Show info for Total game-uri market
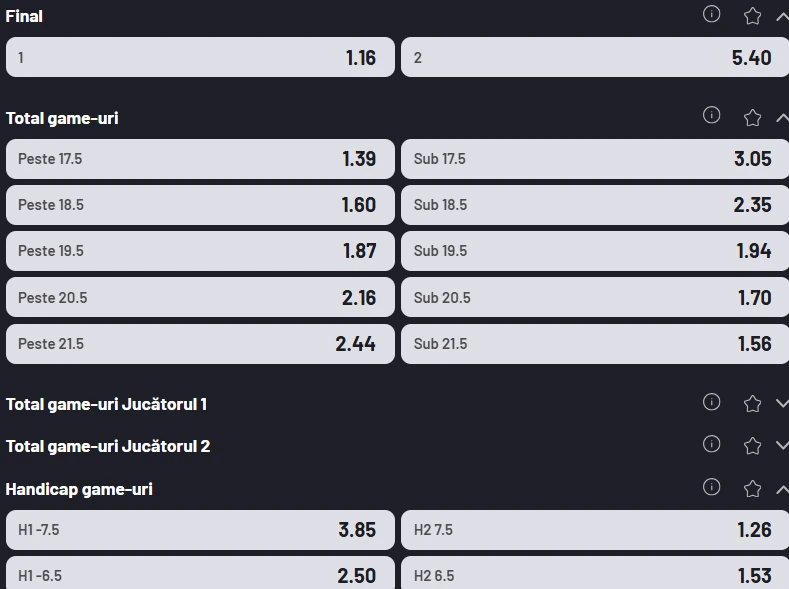This screenshot has height=589, width=789. tap(711, 115)
